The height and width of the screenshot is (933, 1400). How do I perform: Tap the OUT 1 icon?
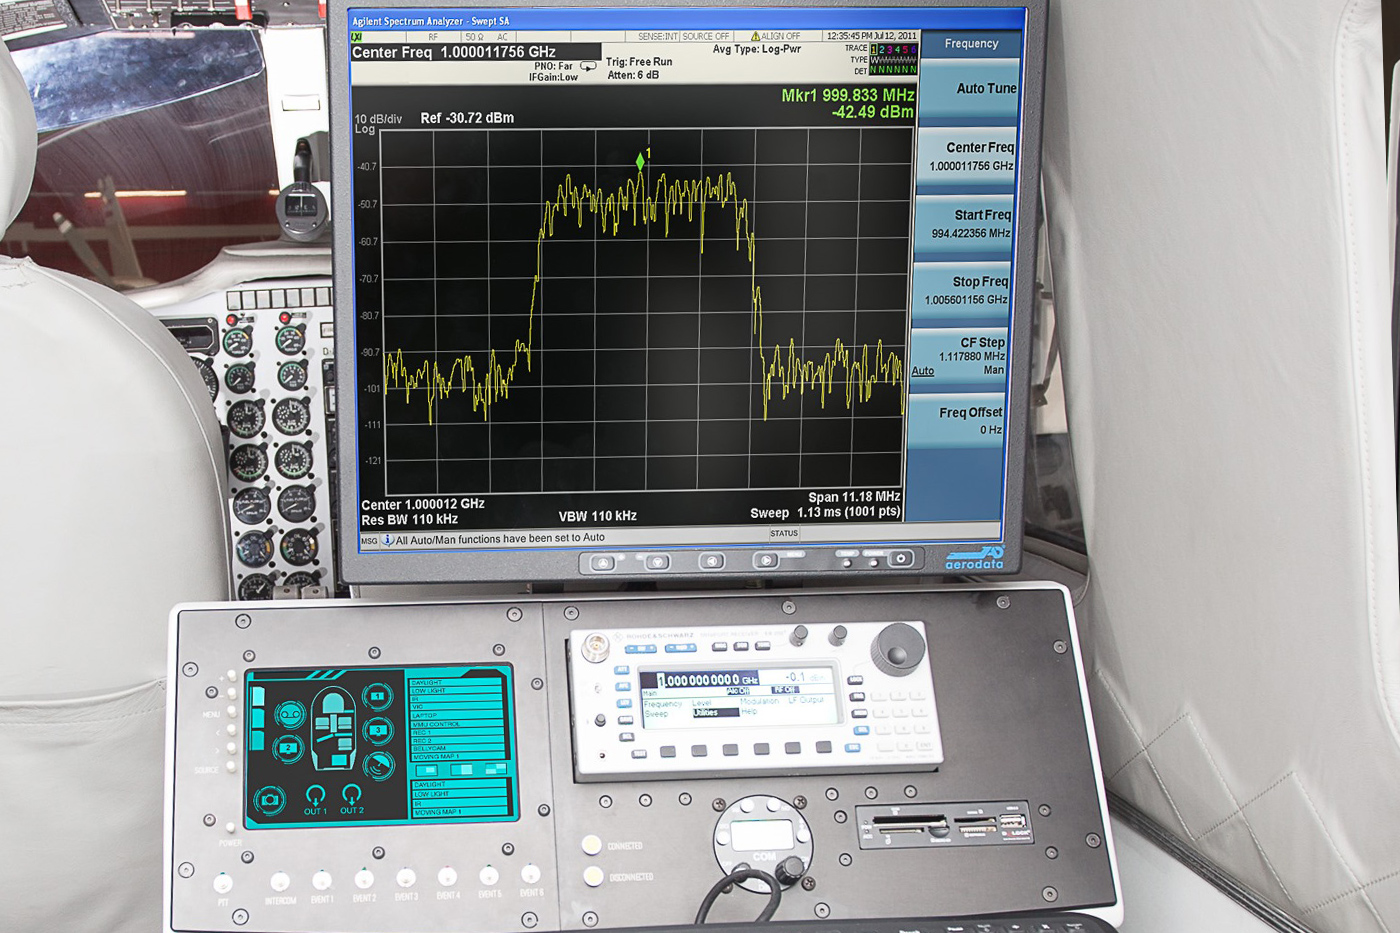(315, 797)
